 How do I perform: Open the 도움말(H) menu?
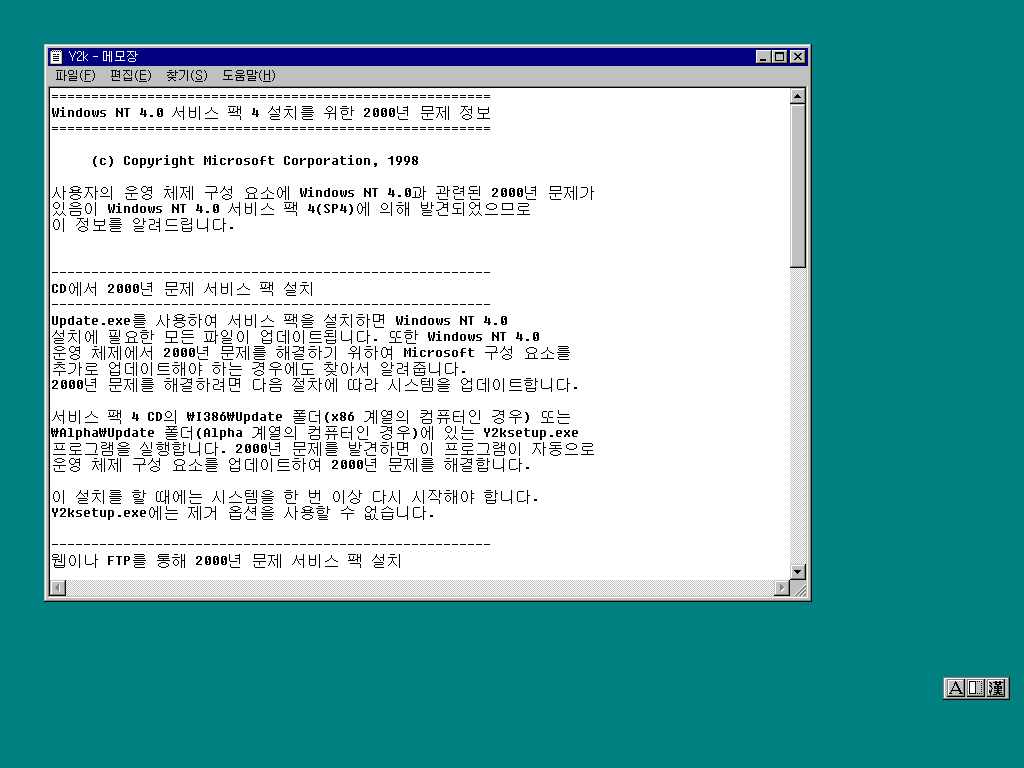(249, 76)
